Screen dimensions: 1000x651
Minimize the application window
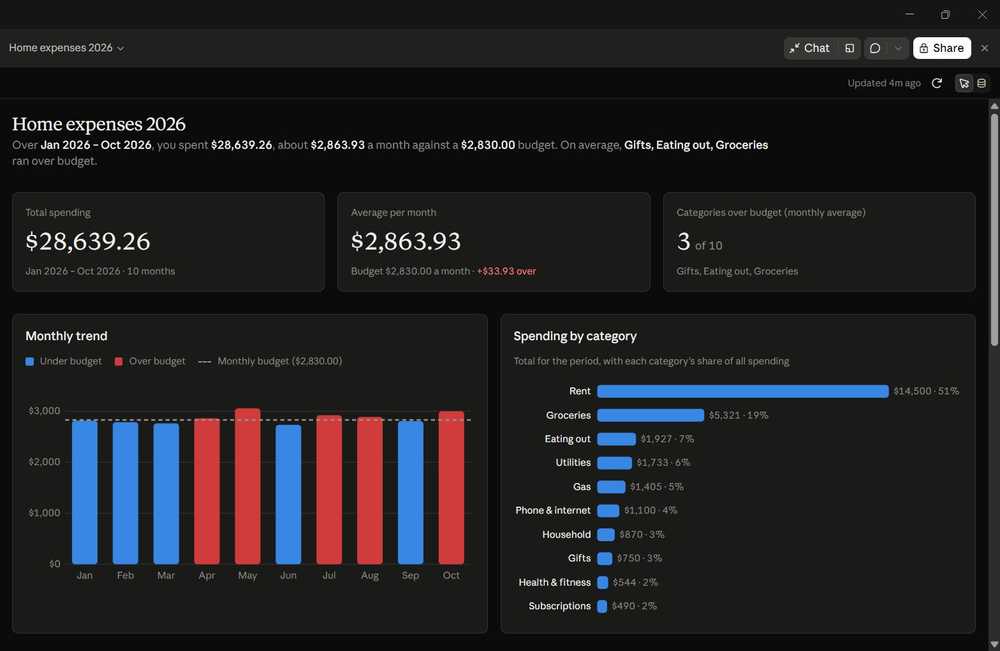click(909, 14)
